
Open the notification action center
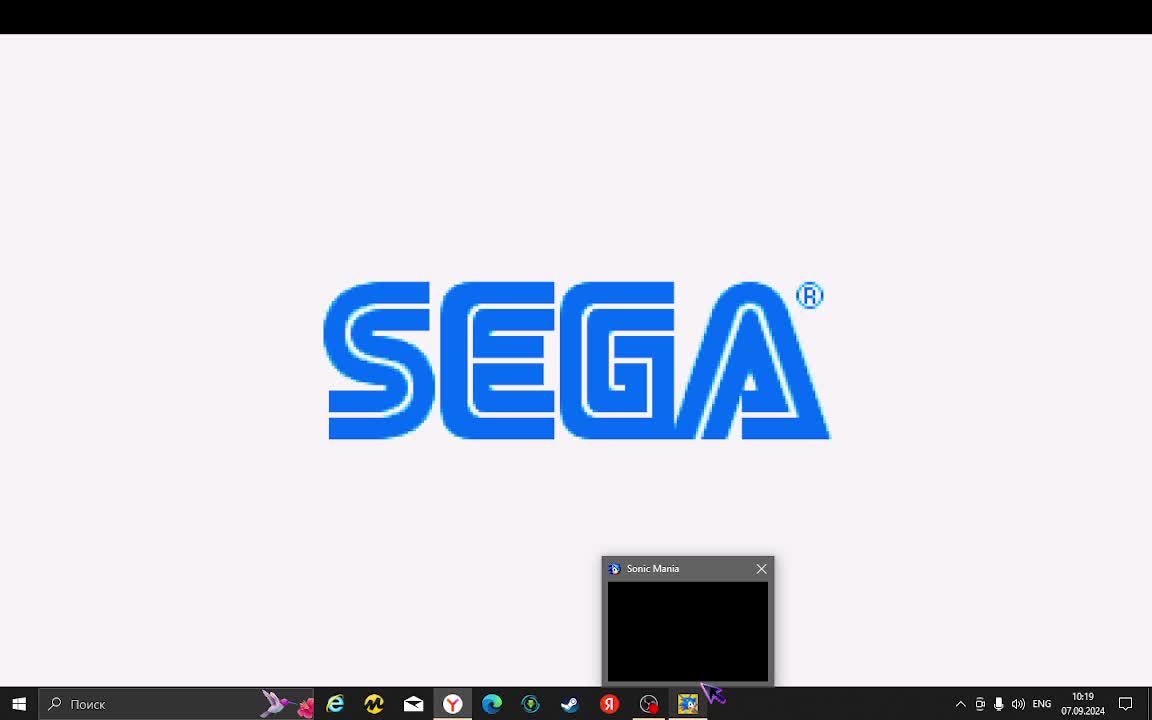(x=1126, y=704)
